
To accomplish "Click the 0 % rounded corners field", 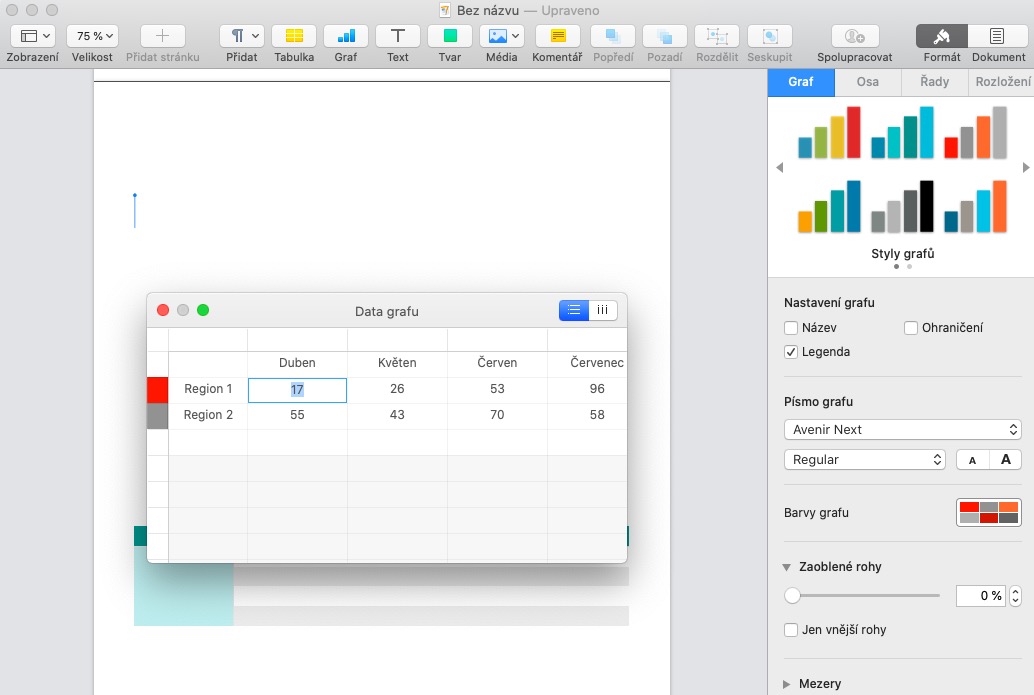I will coord(981,595).
